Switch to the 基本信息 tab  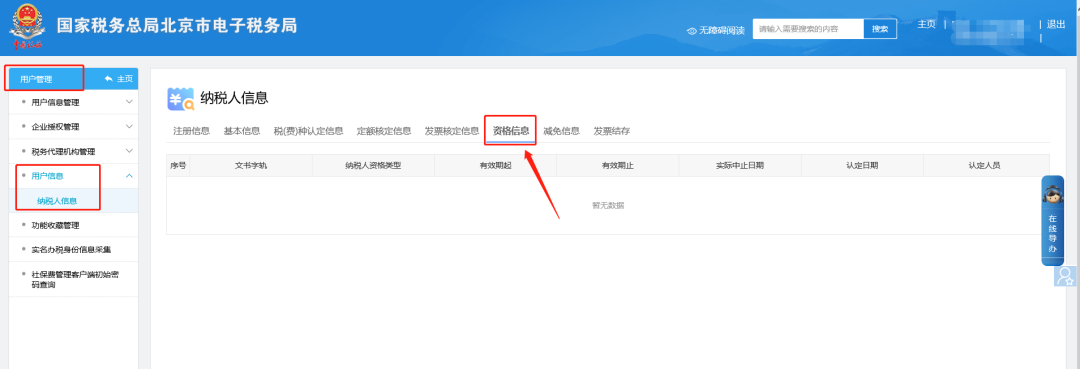(x=242, y=131)
